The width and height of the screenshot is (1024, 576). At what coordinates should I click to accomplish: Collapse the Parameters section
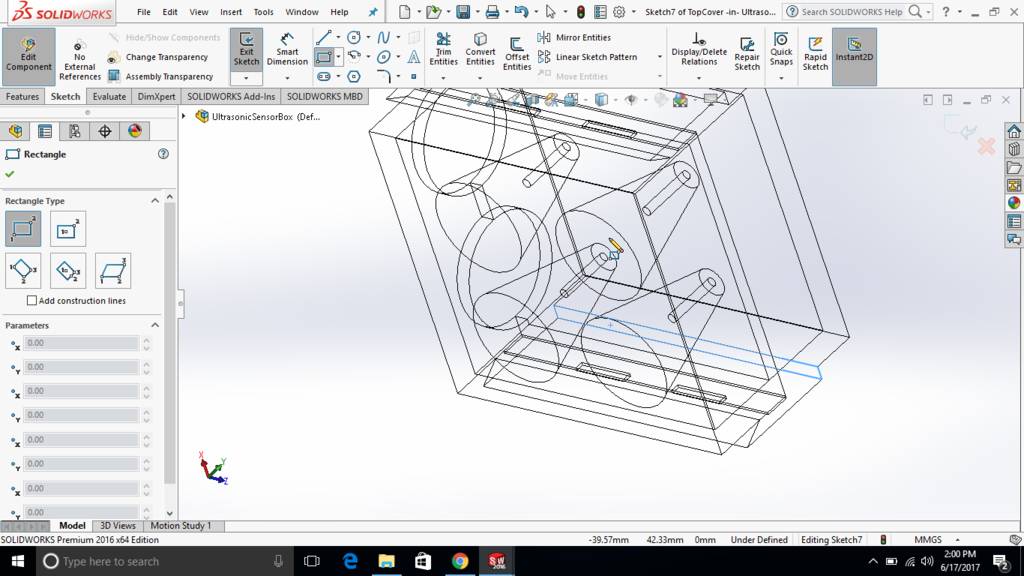point(155,325)
